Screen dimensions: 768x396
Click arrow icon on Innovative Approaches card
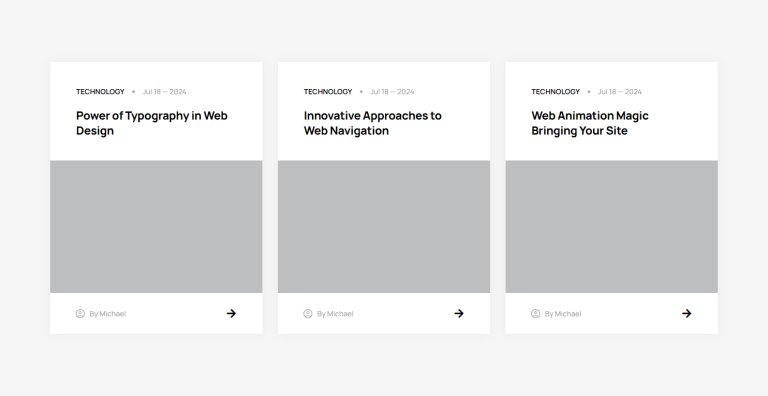(459, 314)
